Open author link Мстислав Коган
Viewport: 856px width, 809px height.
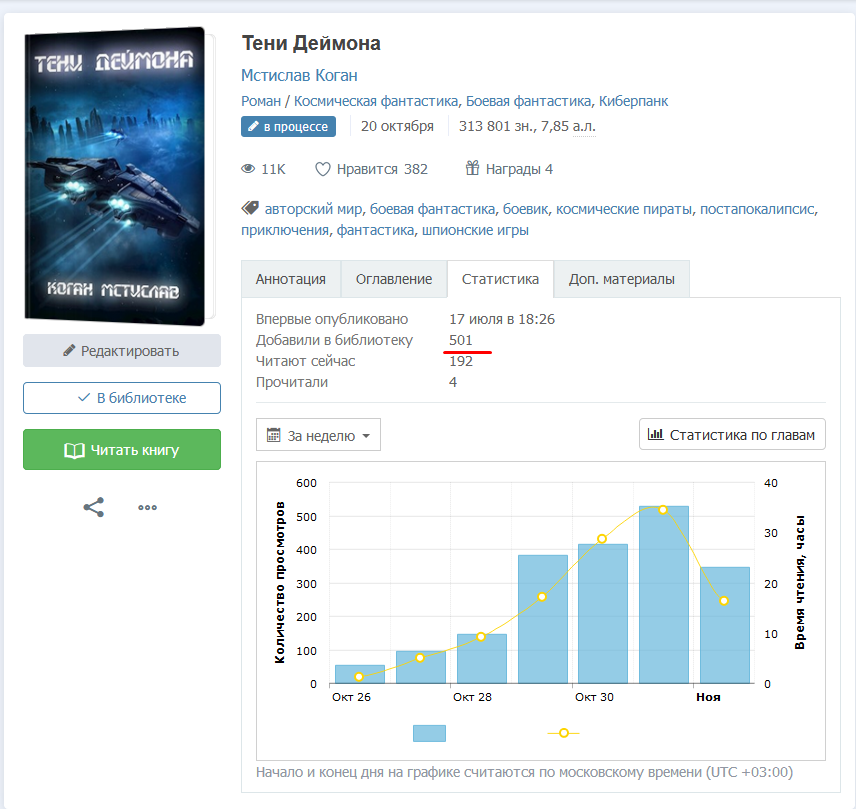pos(299,75)
